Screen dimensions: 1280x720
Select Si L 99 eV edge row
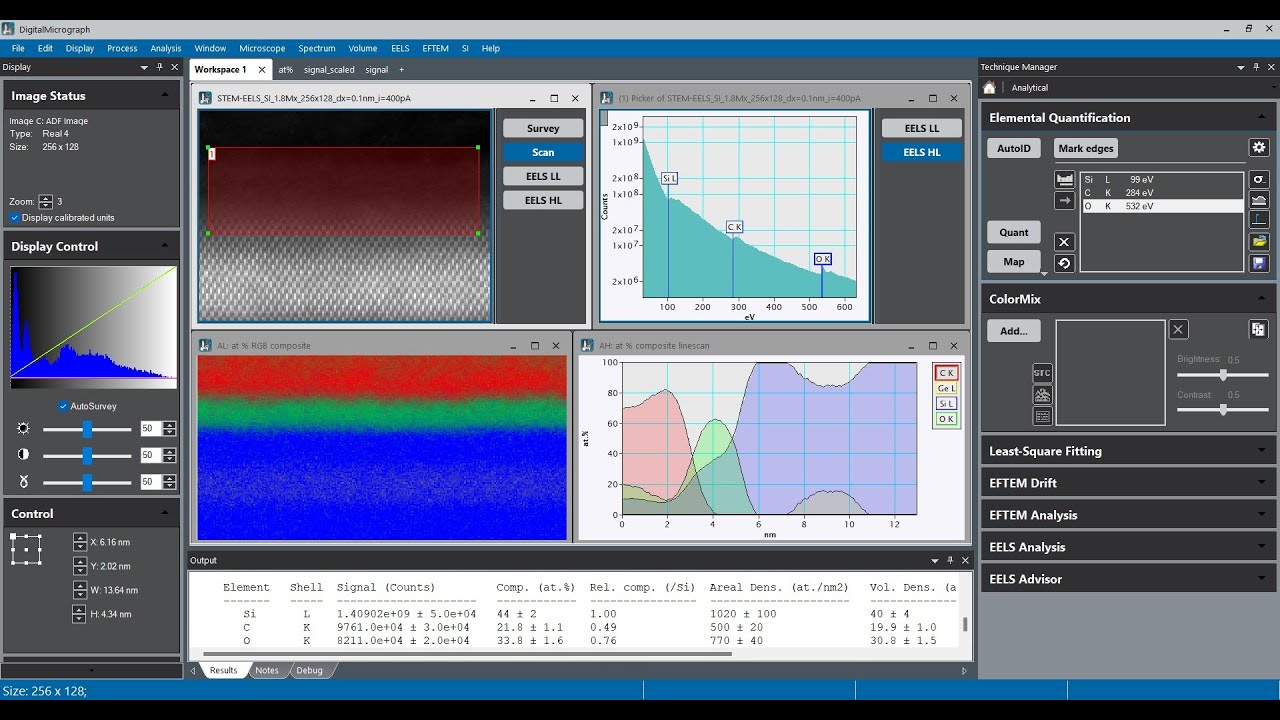1162,180
